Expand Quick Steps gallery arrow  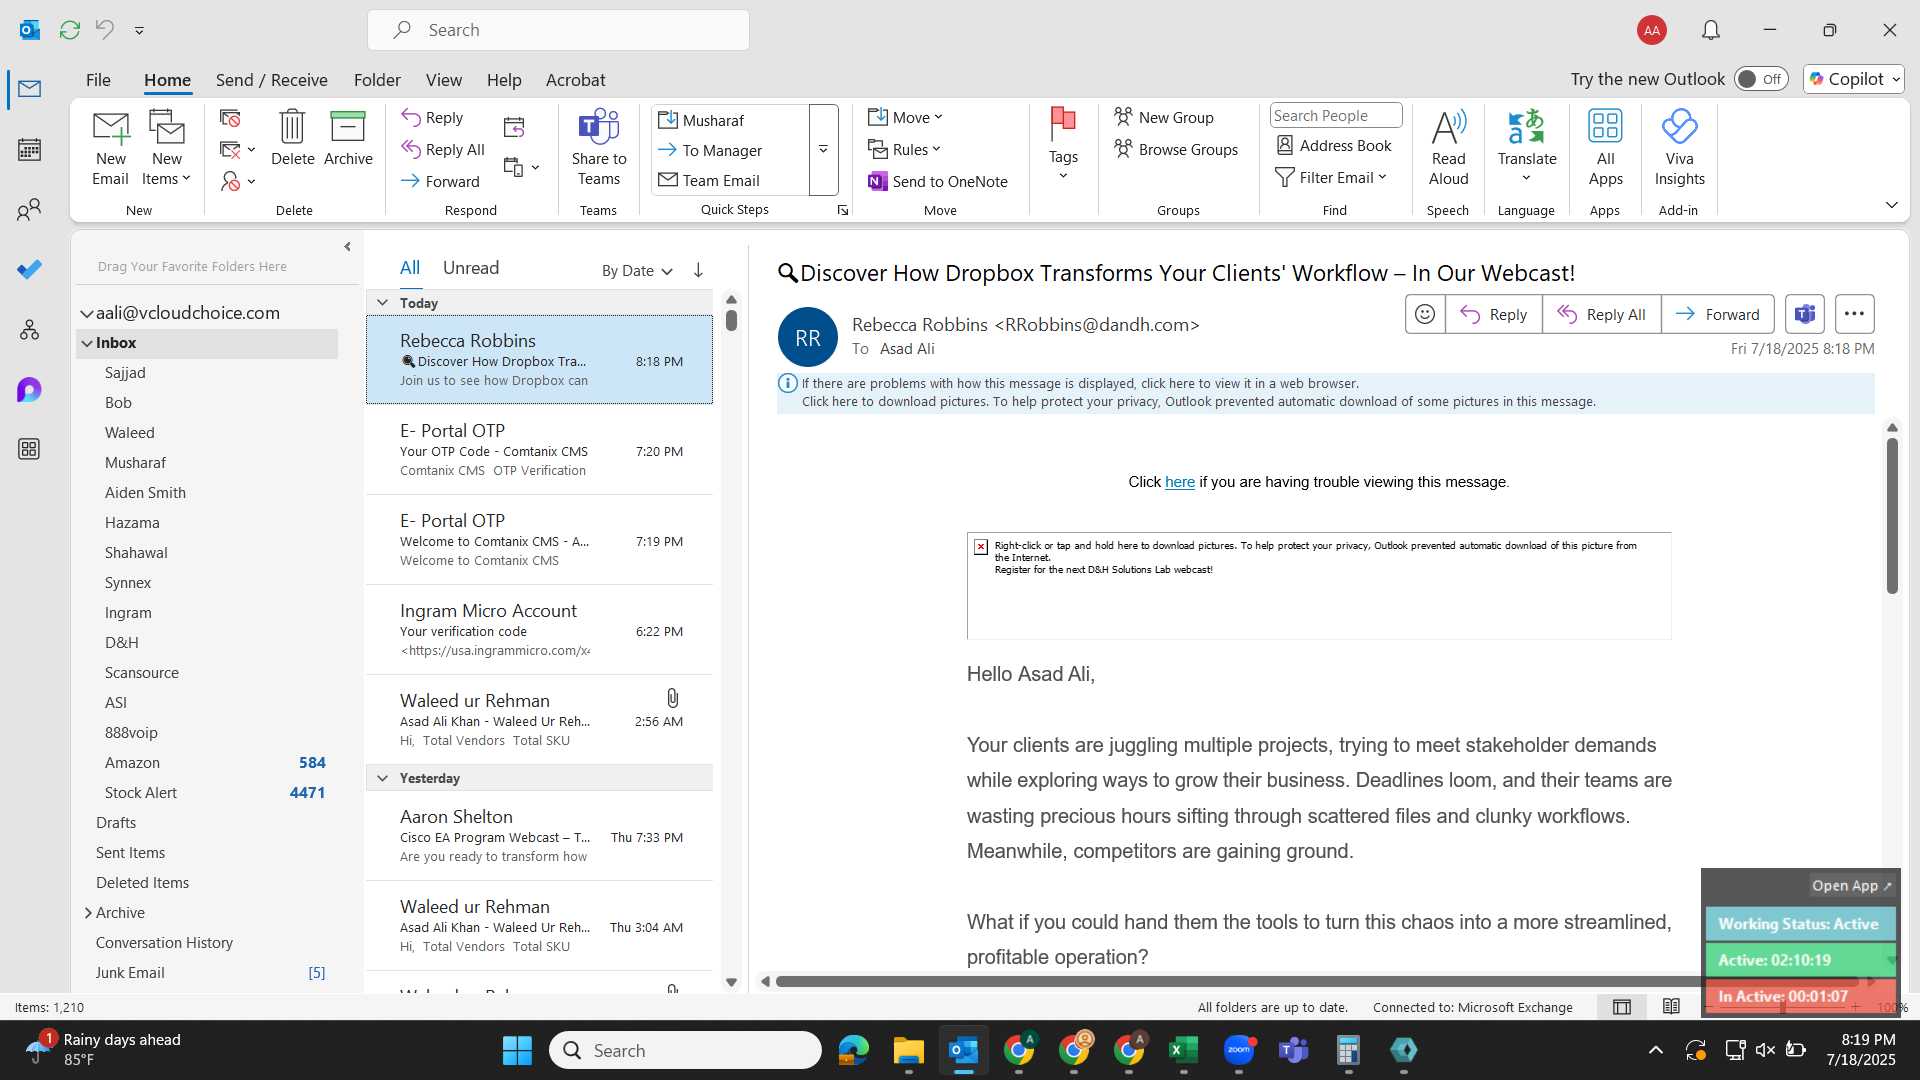[x=823, y=150]
